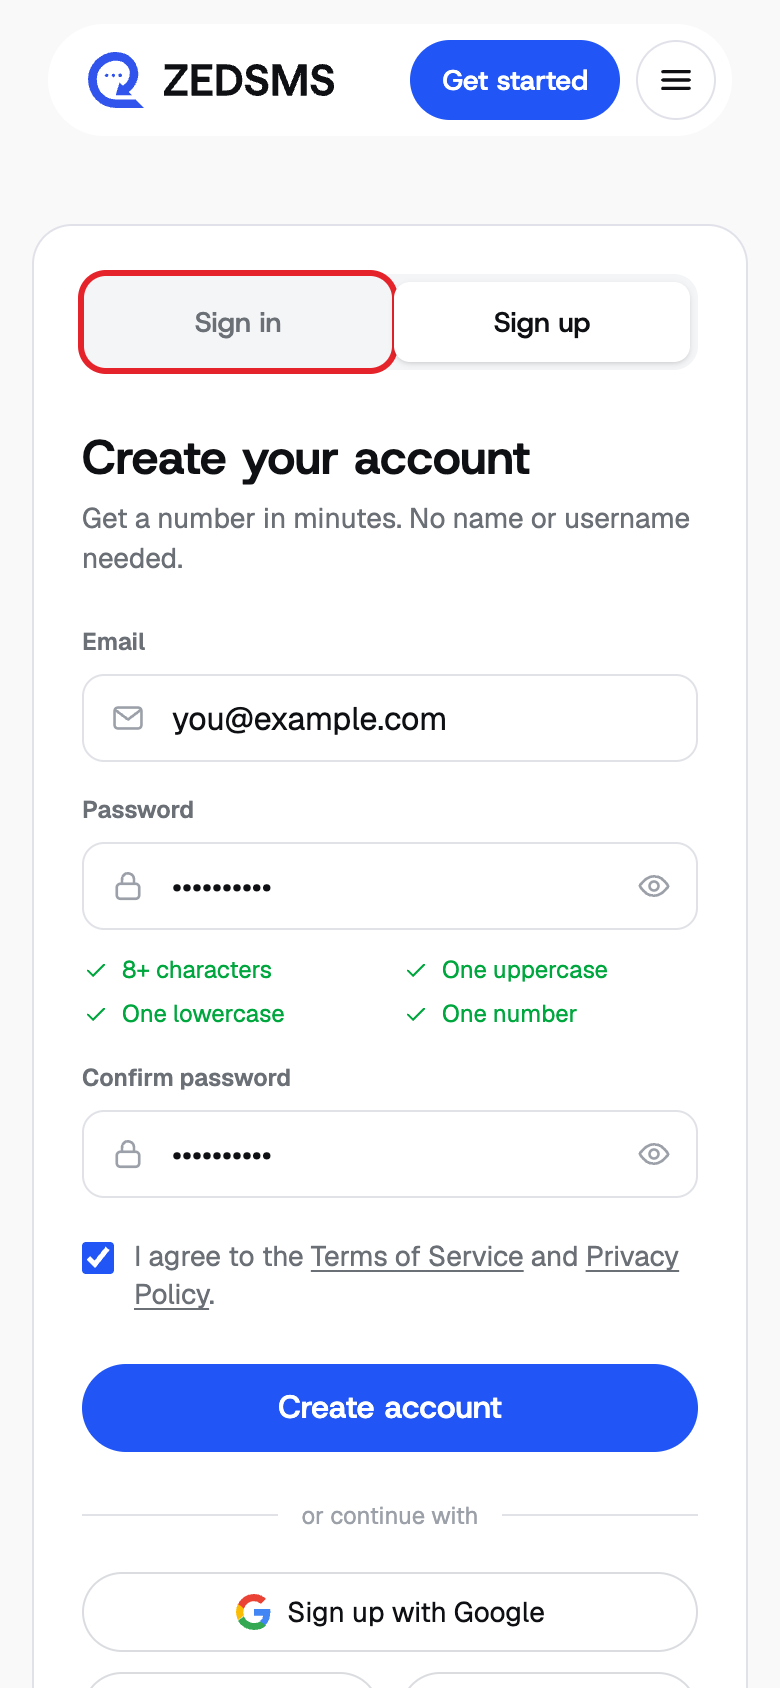Screen dimensions: 780x1688
Task: Click the lock icon in Confirm password field
Action: (128, 1154)
